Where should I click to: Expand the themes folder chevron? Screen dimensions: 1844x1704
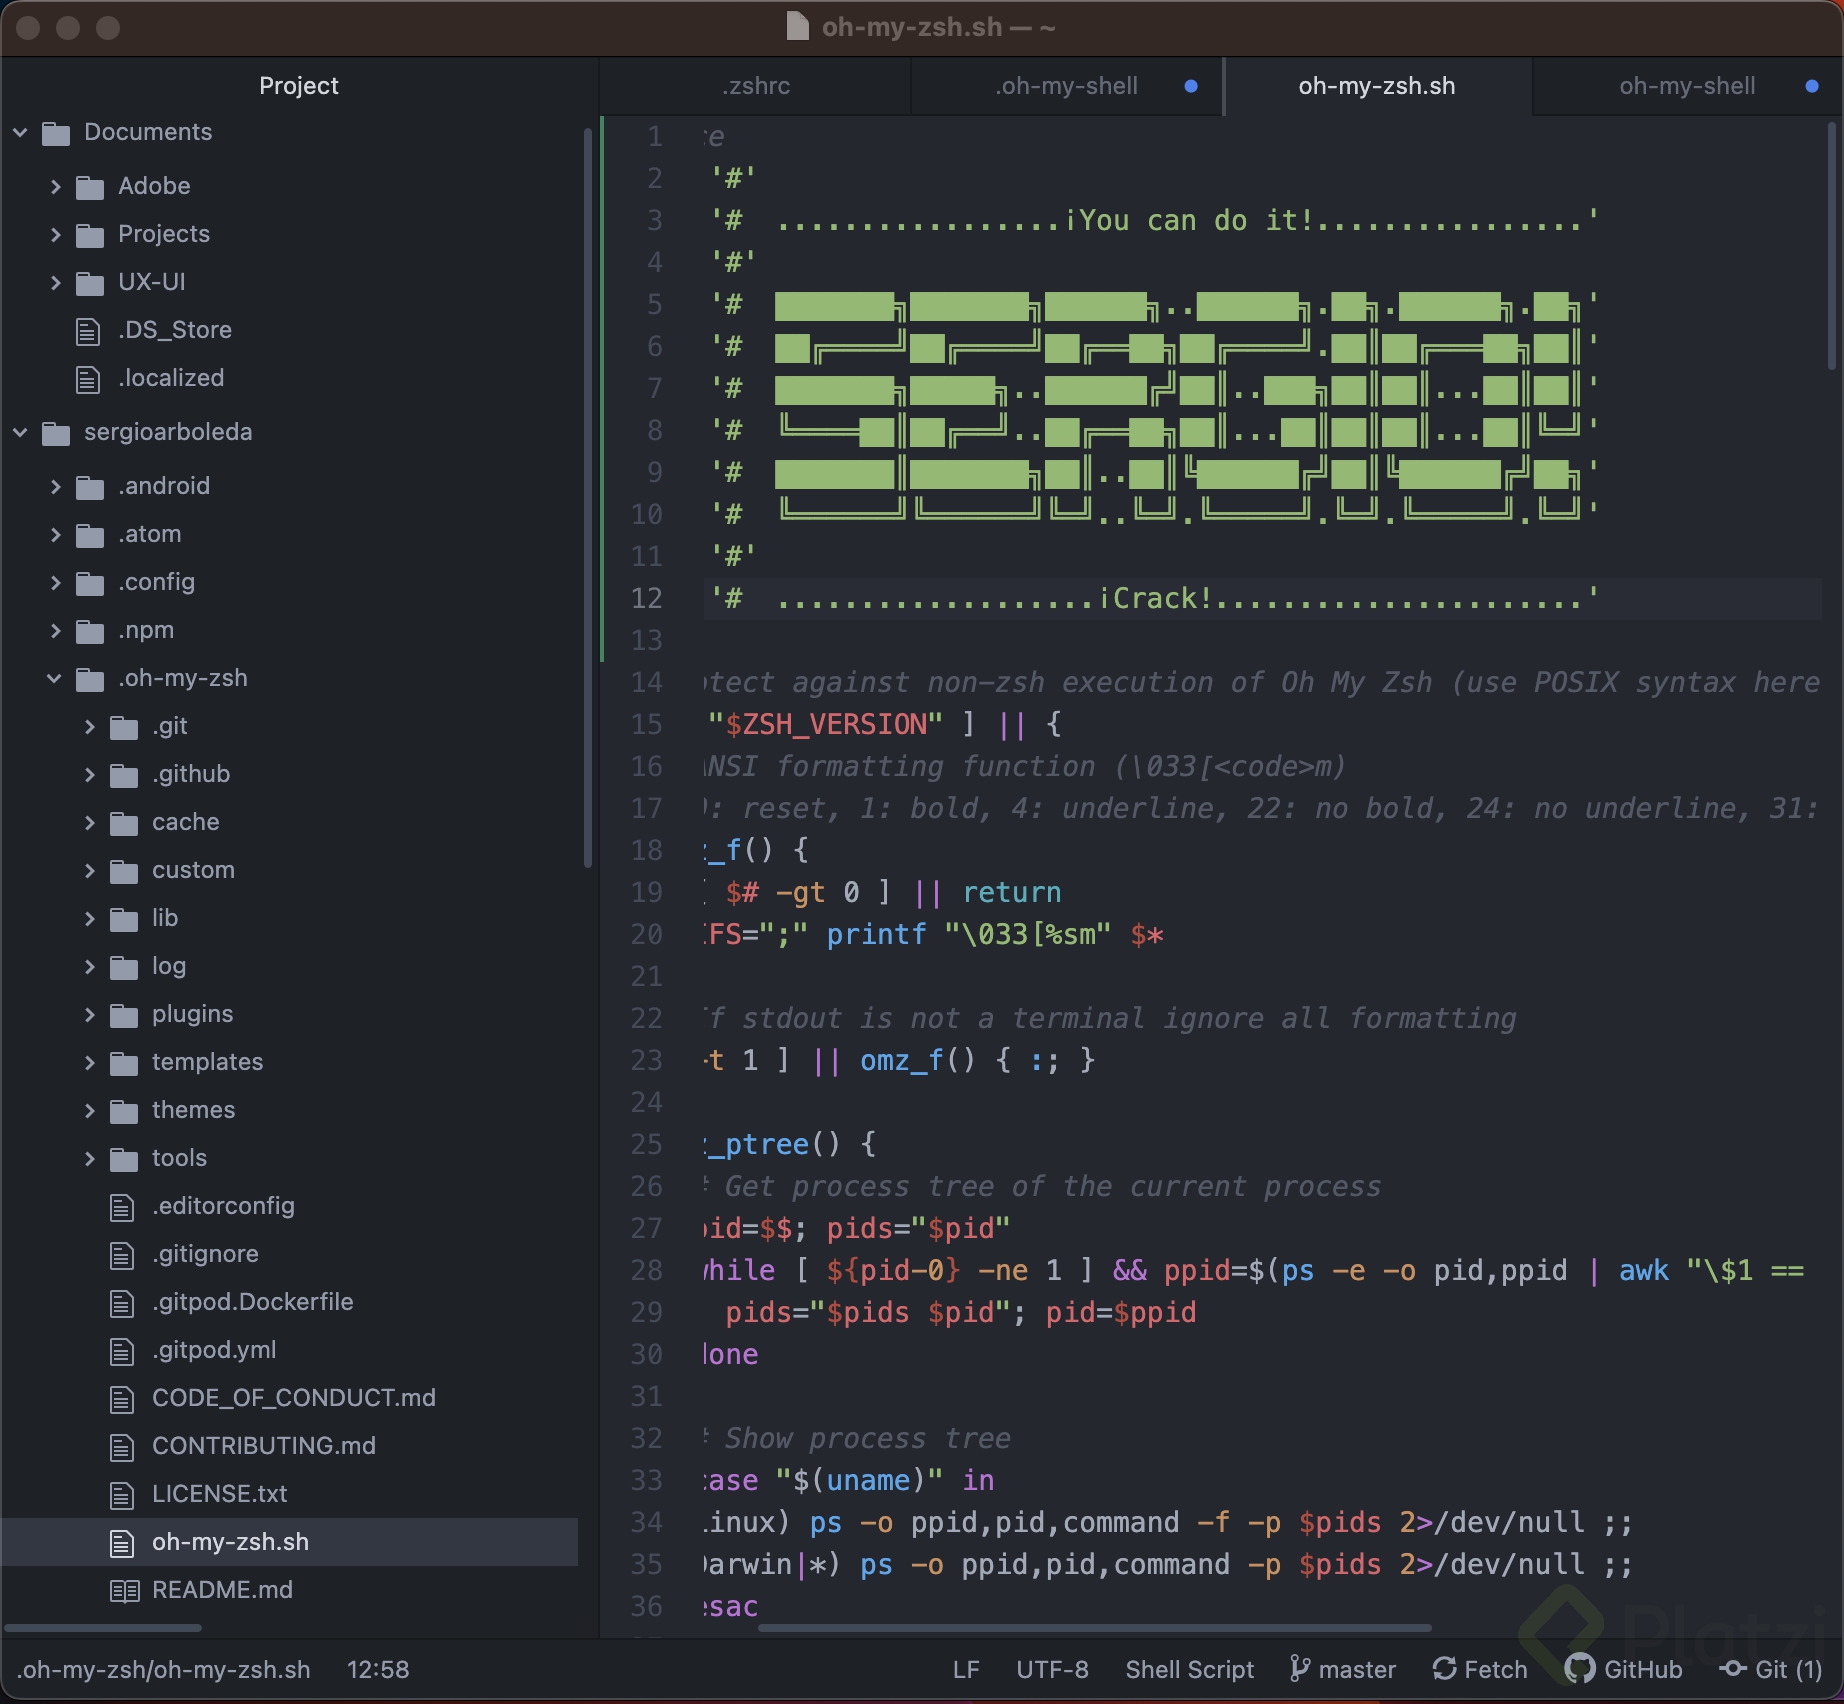tap(89, 1110)
